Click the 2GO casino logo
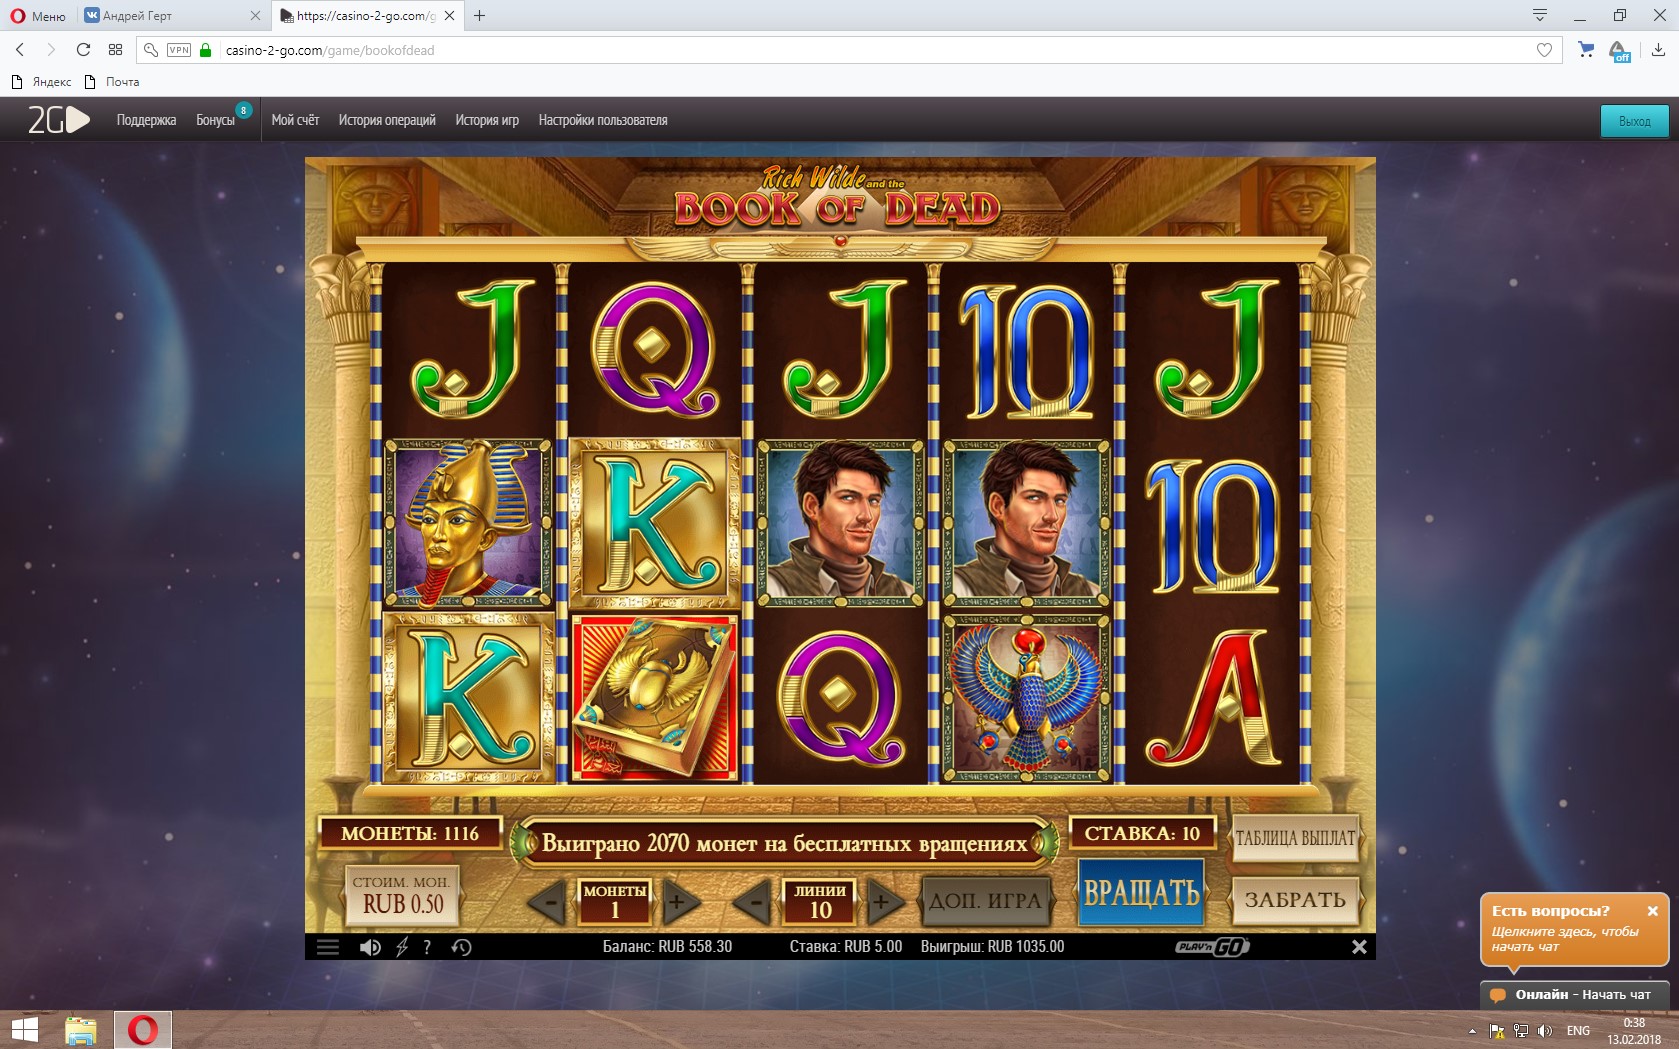The width and height of the screenshot is (1679, 1049). [58, 120]
